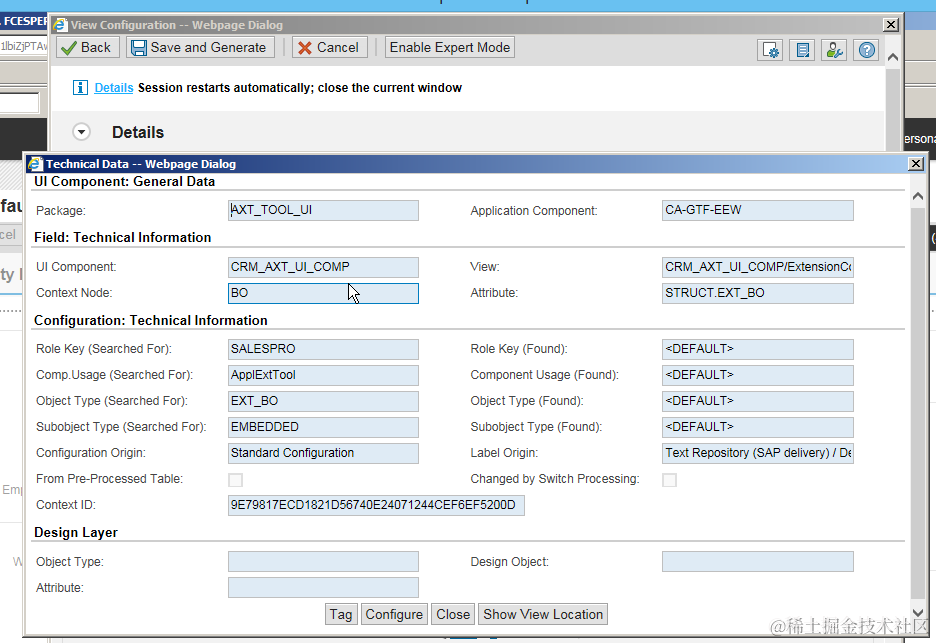
Task: Click Internet Explorer icon in View Configuration title
Action: tap(60, 25)
